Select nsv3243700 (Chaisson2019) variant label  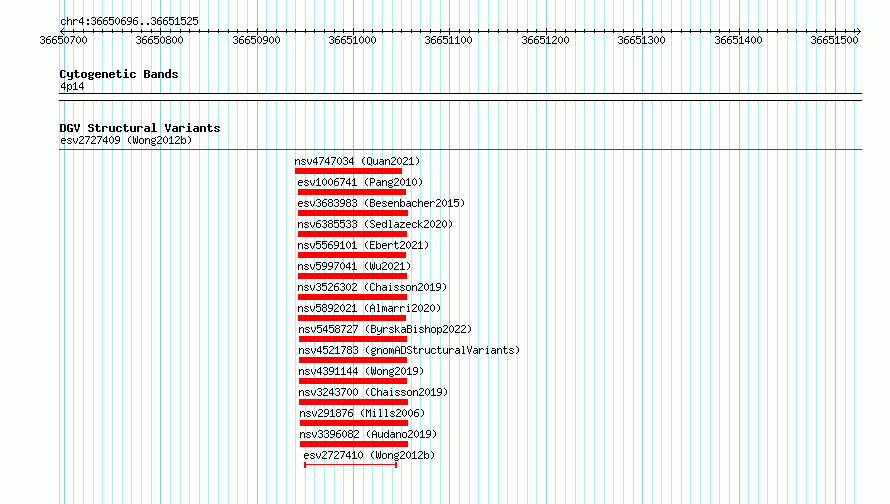click(373, 392)
